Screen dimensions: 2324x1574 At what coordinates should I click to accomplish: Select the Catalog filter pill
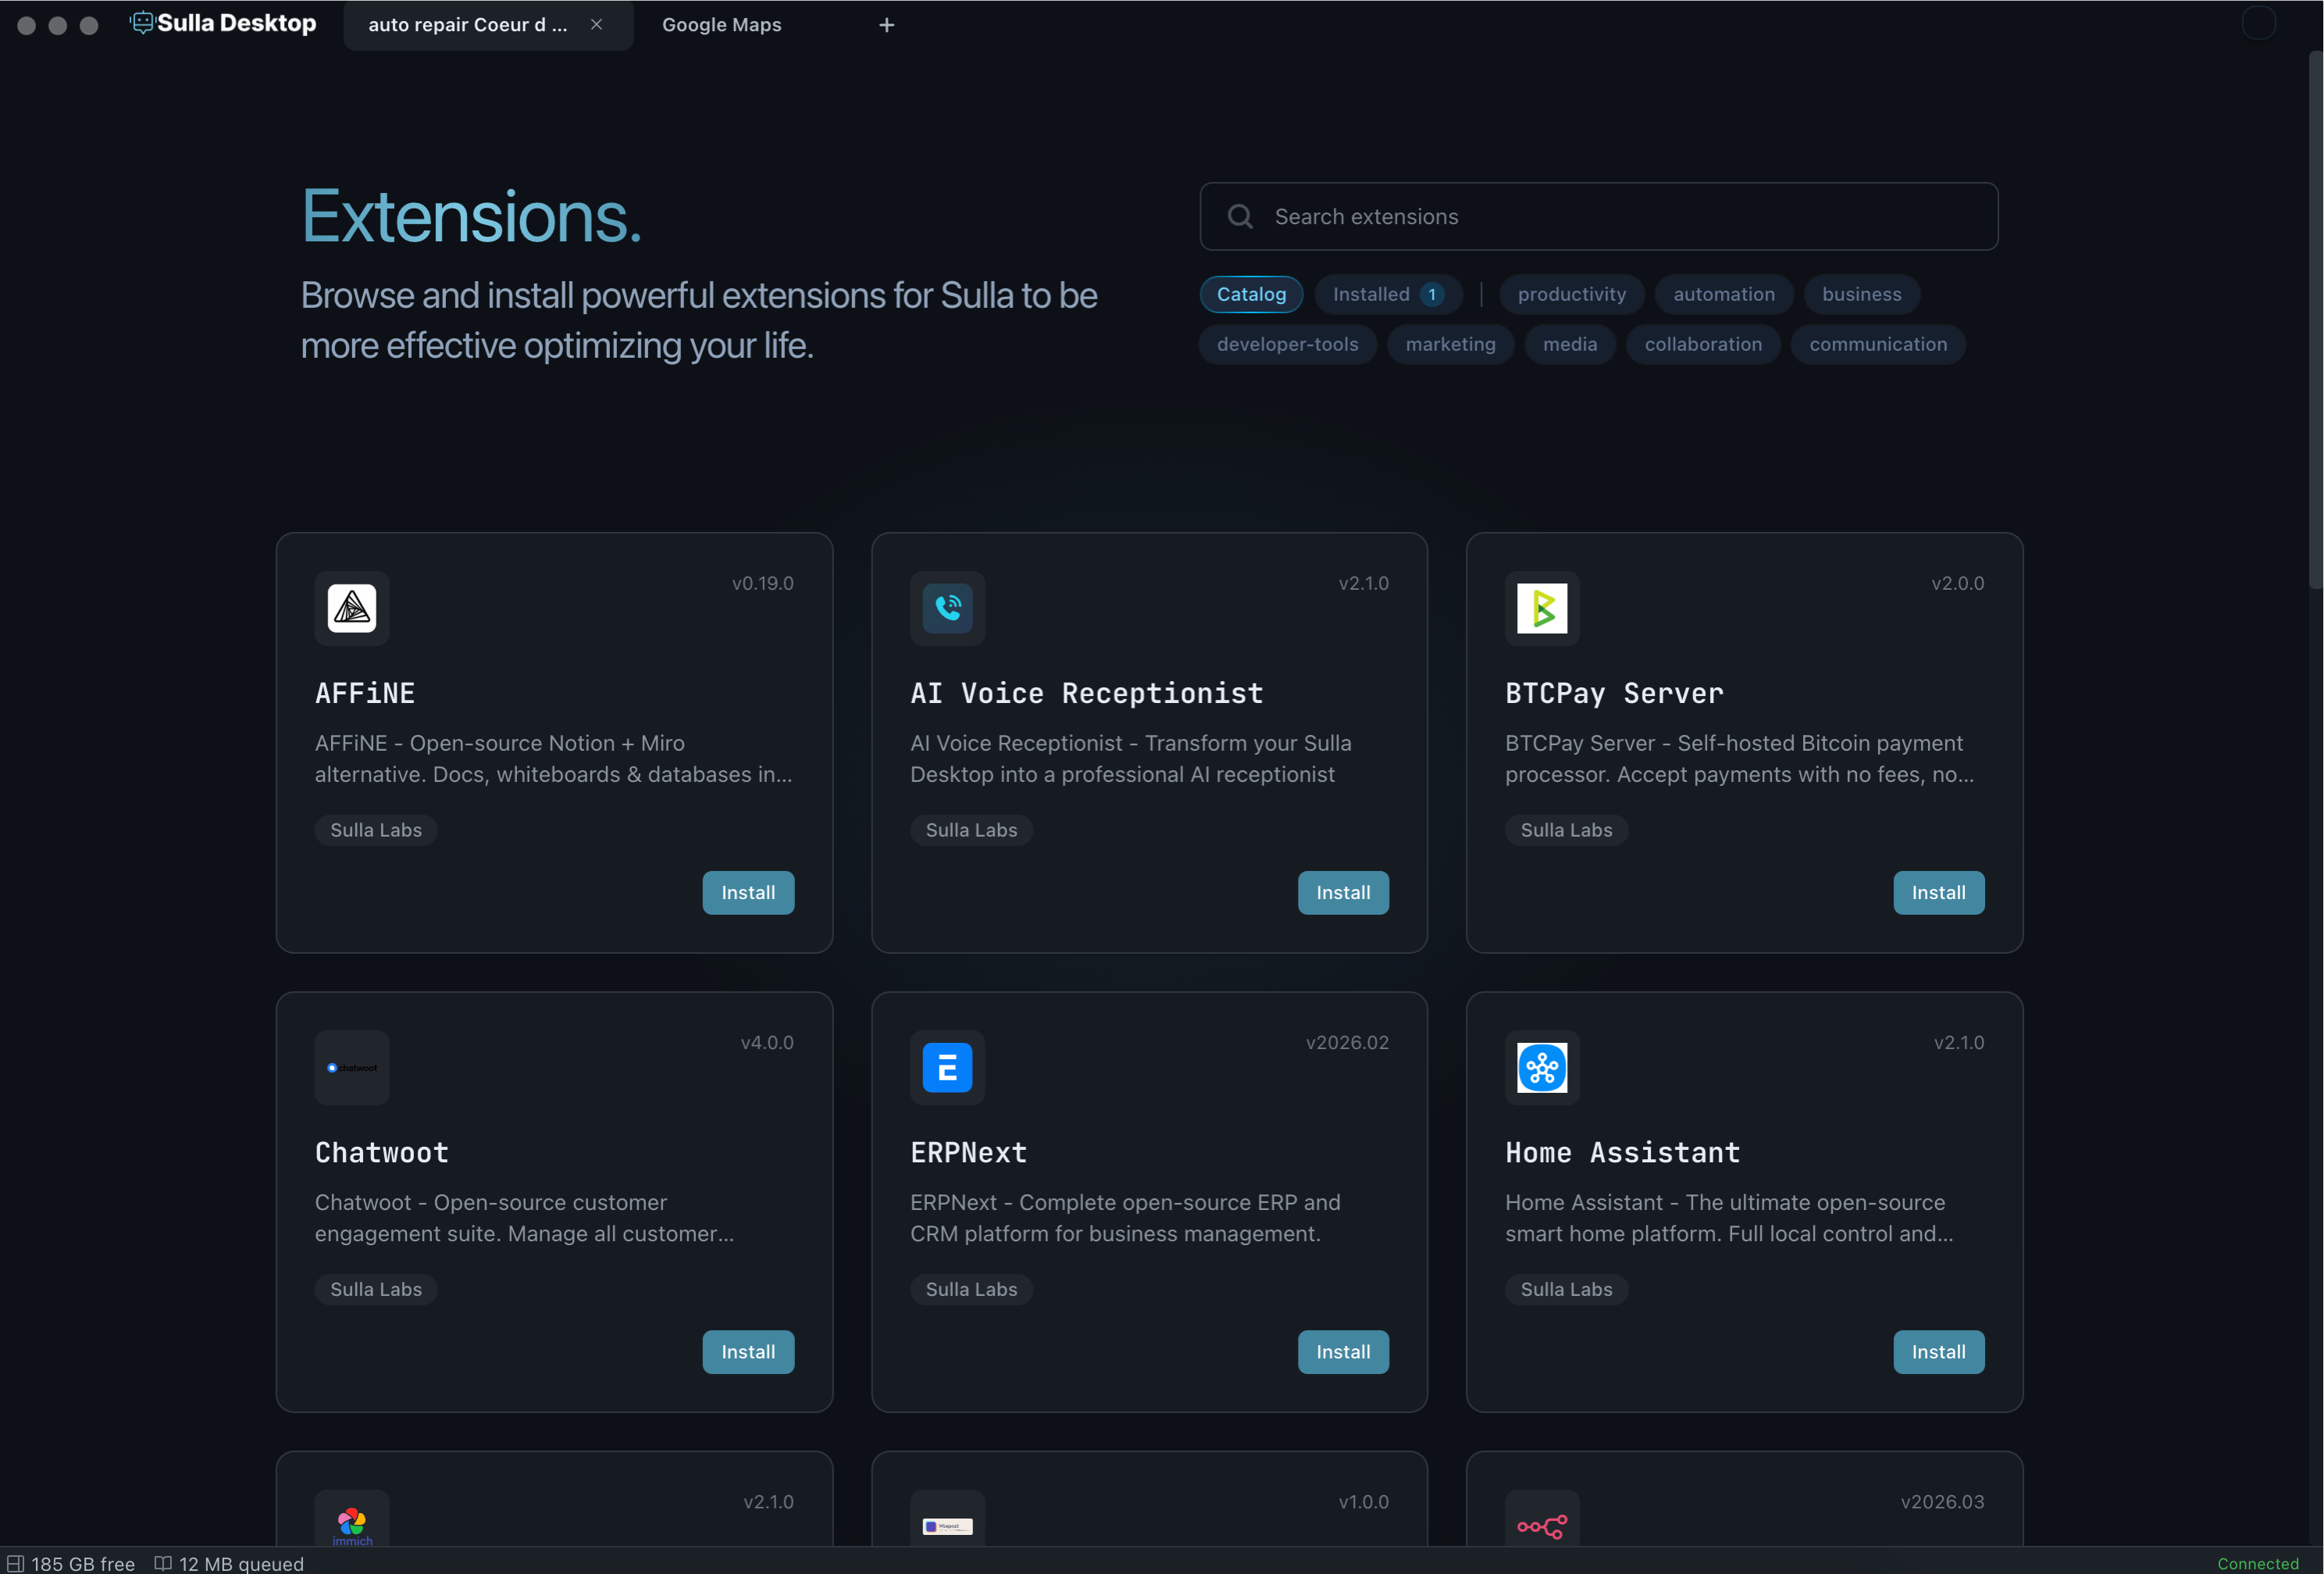1251,294
